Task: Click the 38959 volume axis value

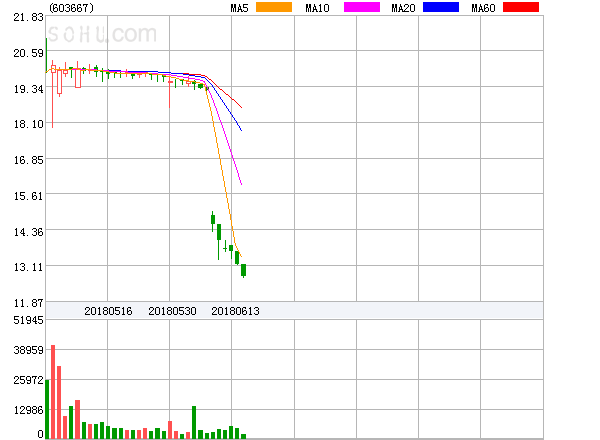Action: 28,350
